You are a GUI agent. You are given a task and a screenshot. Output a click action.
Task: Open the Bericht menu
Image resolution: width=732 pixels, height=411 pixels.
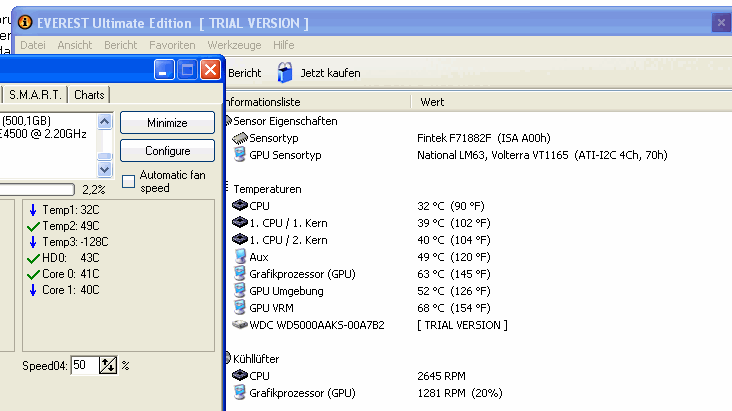pyautogui.click(x=120, y=45)
